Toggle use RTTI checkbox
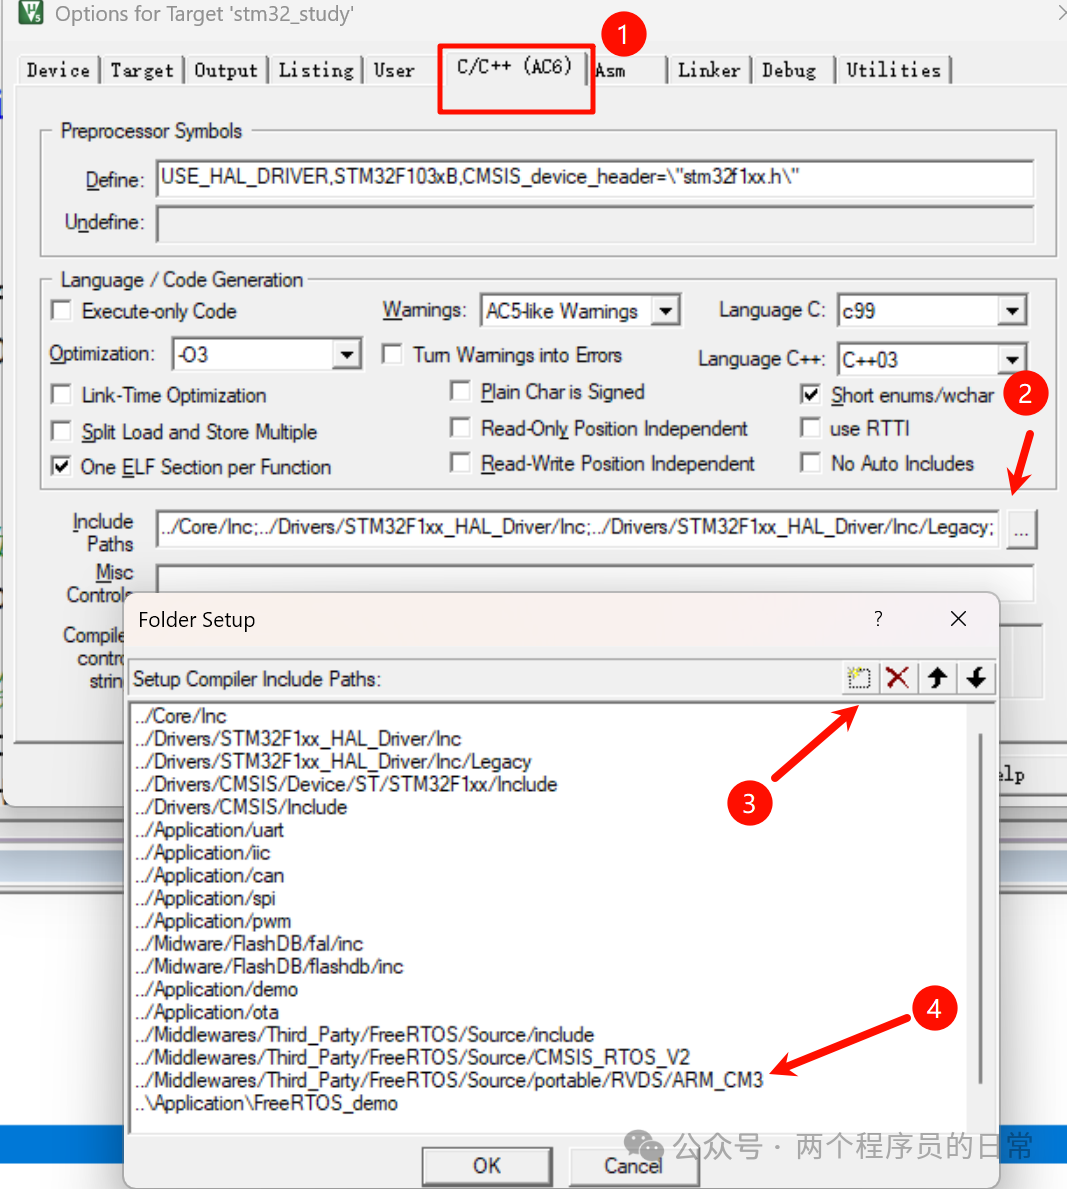The height and width of the screenshot is (1189, 1067). point(811,428)
